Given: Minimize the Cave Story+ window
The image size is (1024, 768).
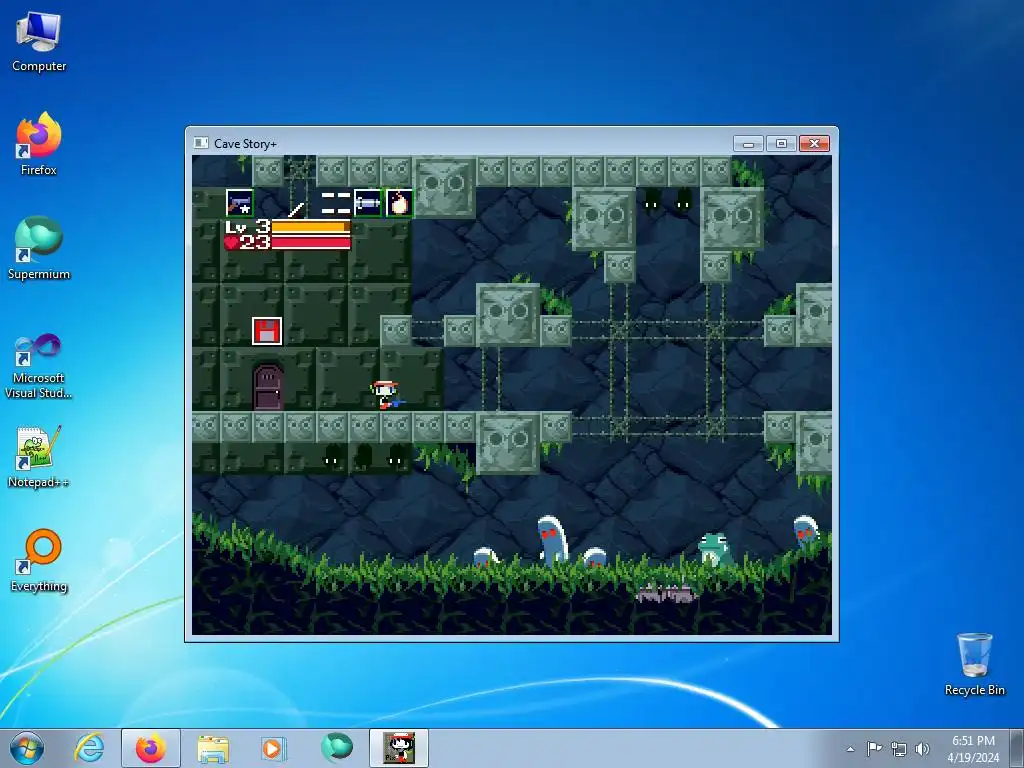Looking at the screenshot, I should [x=748, y=144].
